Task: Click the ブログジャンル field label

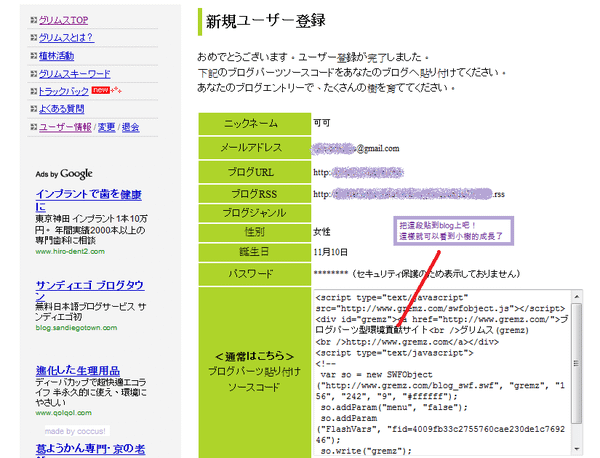Action: pyautogui.click(x=254, y=213)
